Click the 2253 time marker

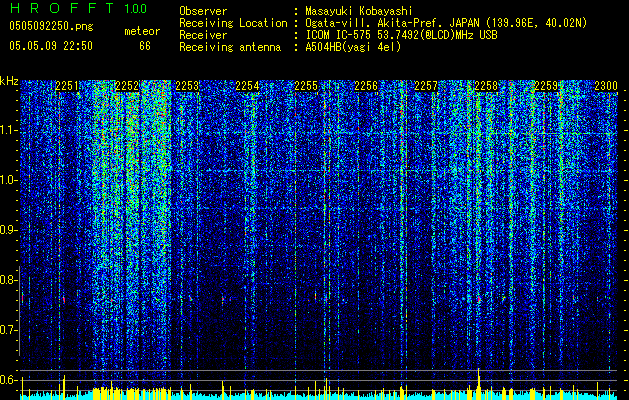point(187,86)
